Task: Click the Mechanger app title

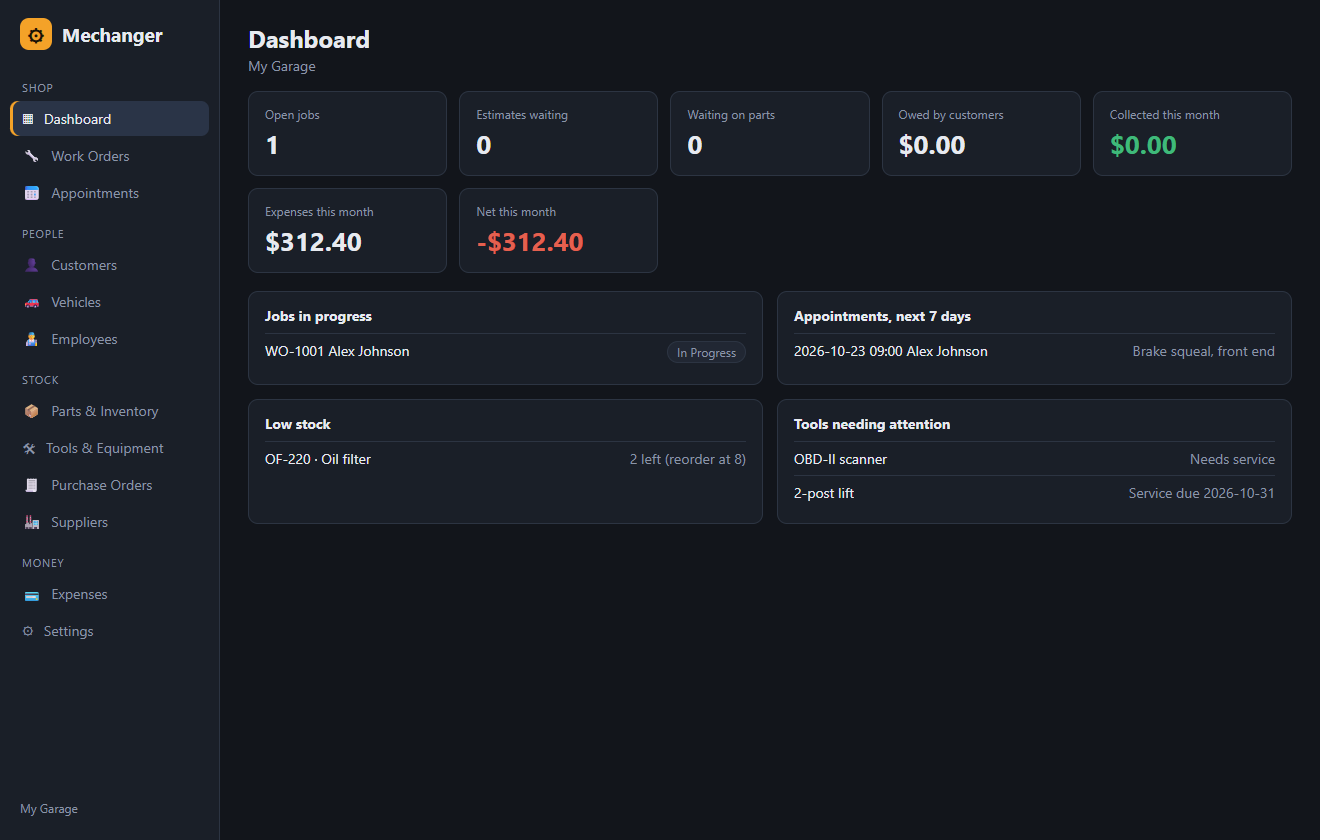Action: 112,35
